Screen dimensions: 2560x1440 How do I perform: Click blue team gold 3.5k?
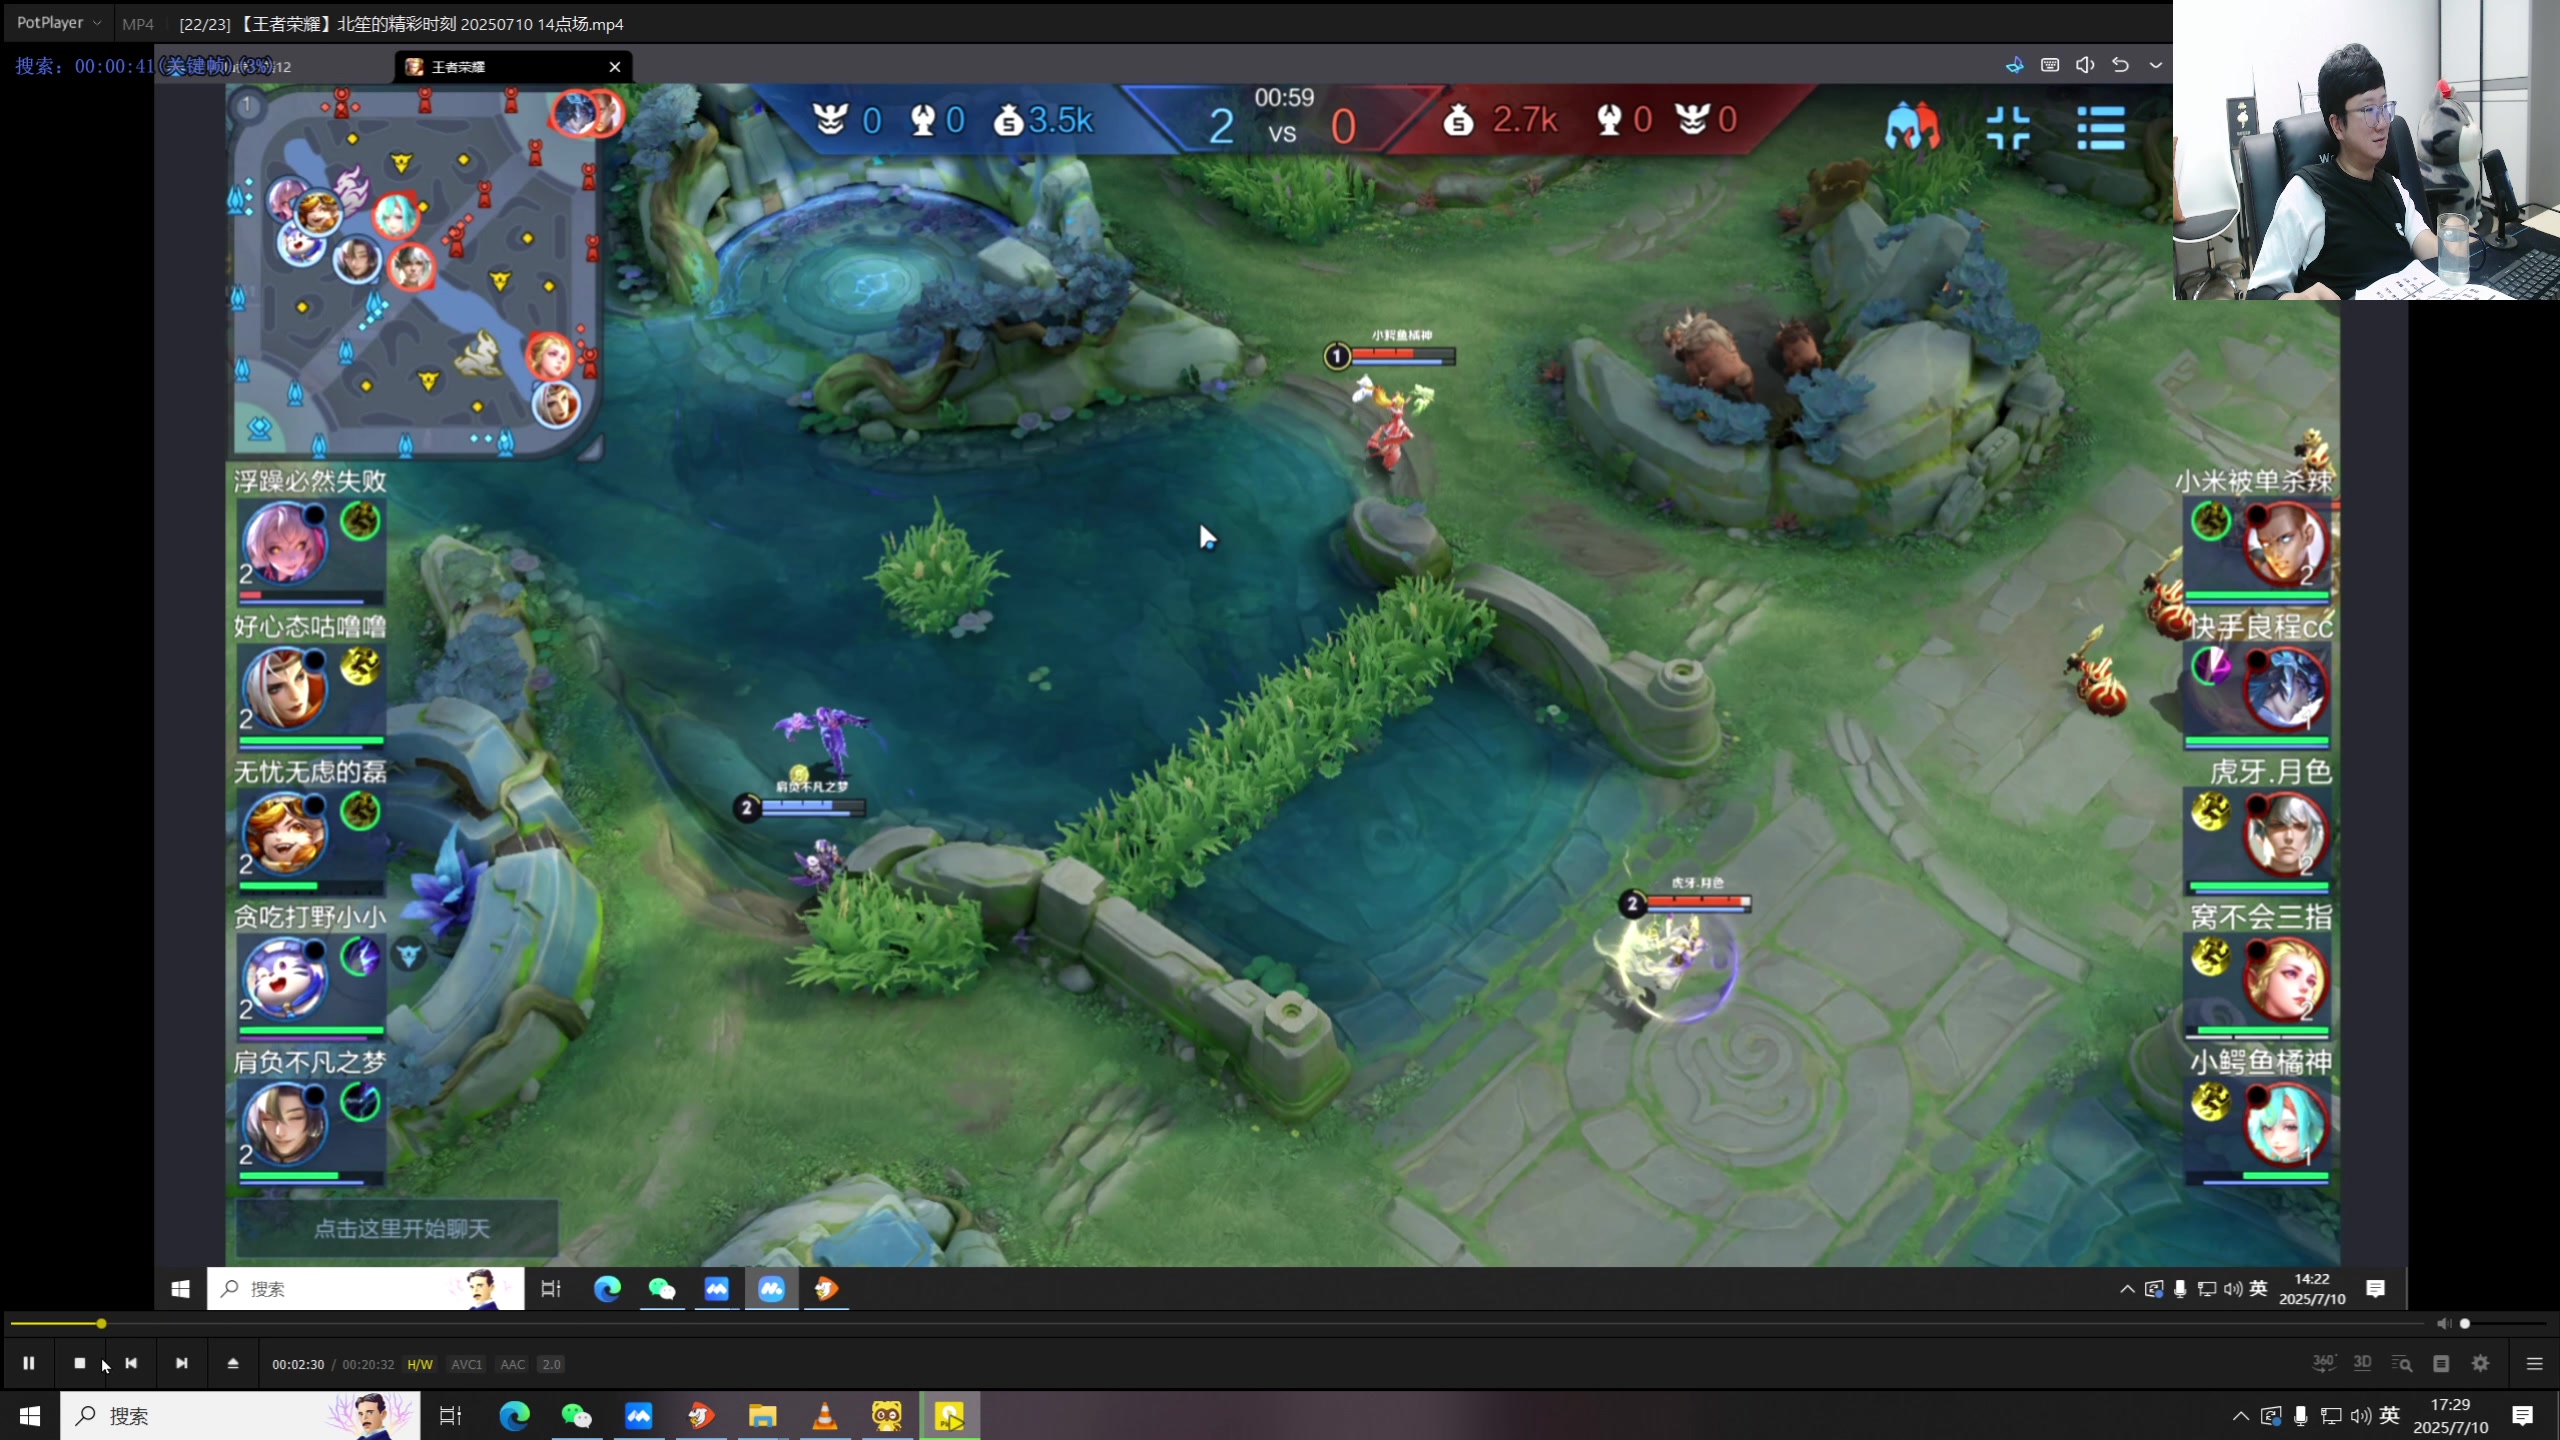coord(1044,120)
